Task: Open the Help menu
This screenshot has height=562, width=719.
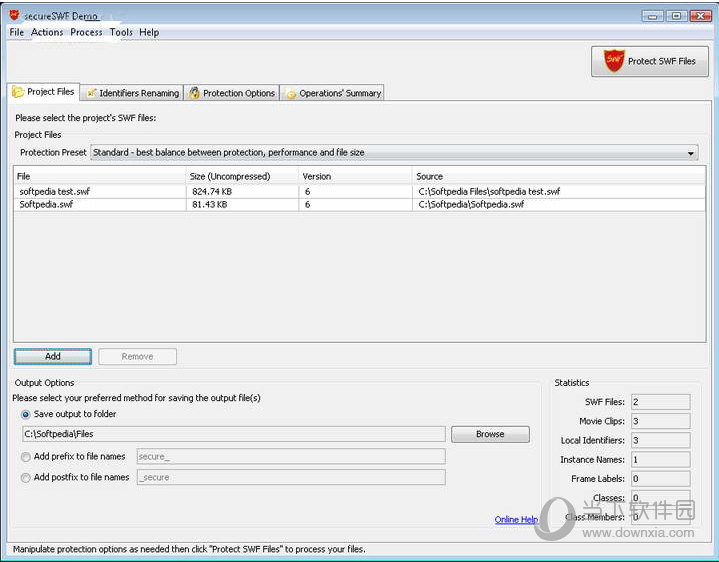Action: click(149, 32)
